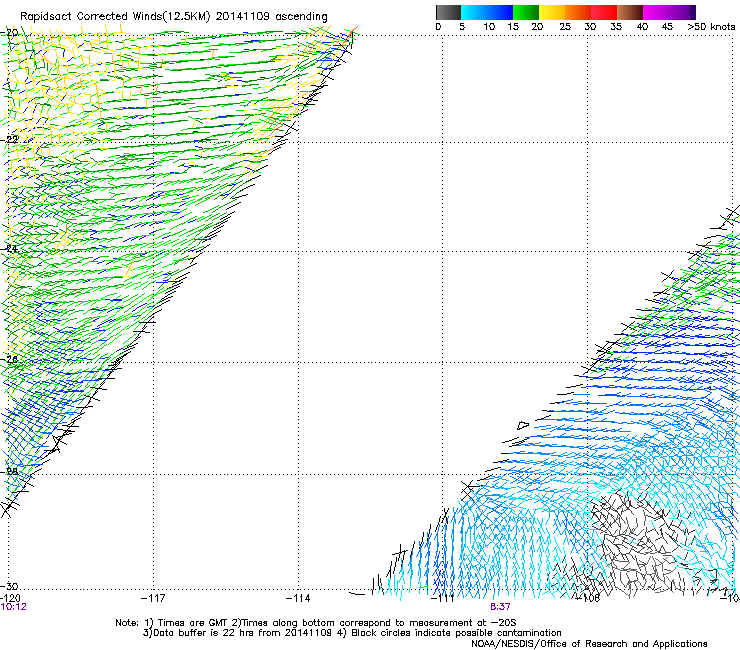Click the '-22' latitude axis label
Image resolution: width=740 pixels, height=650 pixels.
point(10,140)
